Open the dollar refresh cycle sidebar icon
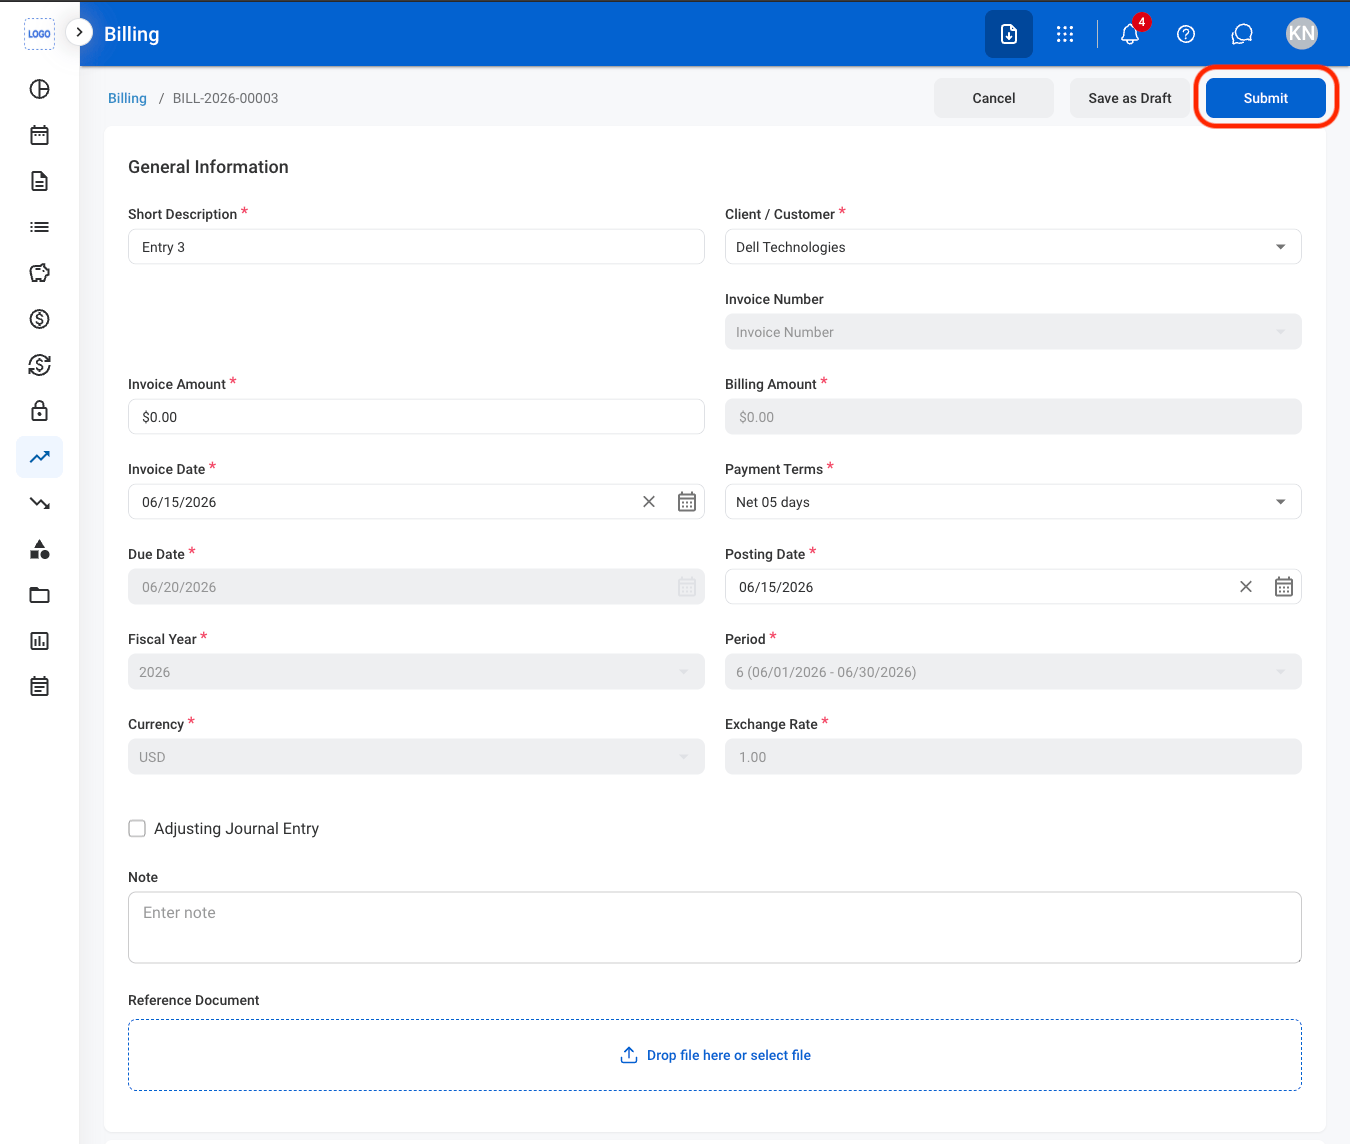1350x1144 pixels. click(39, 365)
